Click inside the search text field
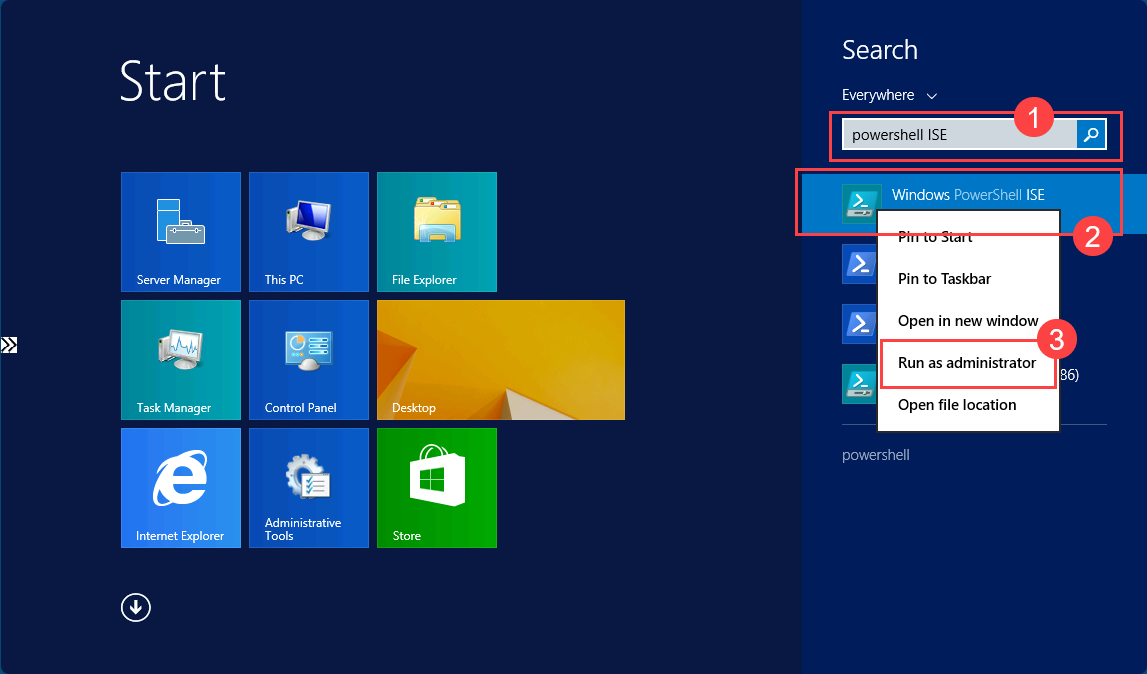 pos(950,134)
